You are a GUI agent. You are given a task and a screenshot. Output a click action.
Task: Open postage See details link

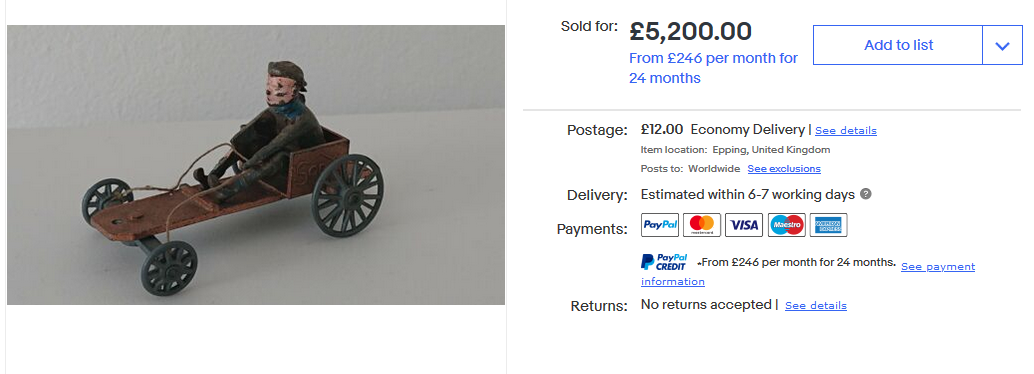pos(846,131)
